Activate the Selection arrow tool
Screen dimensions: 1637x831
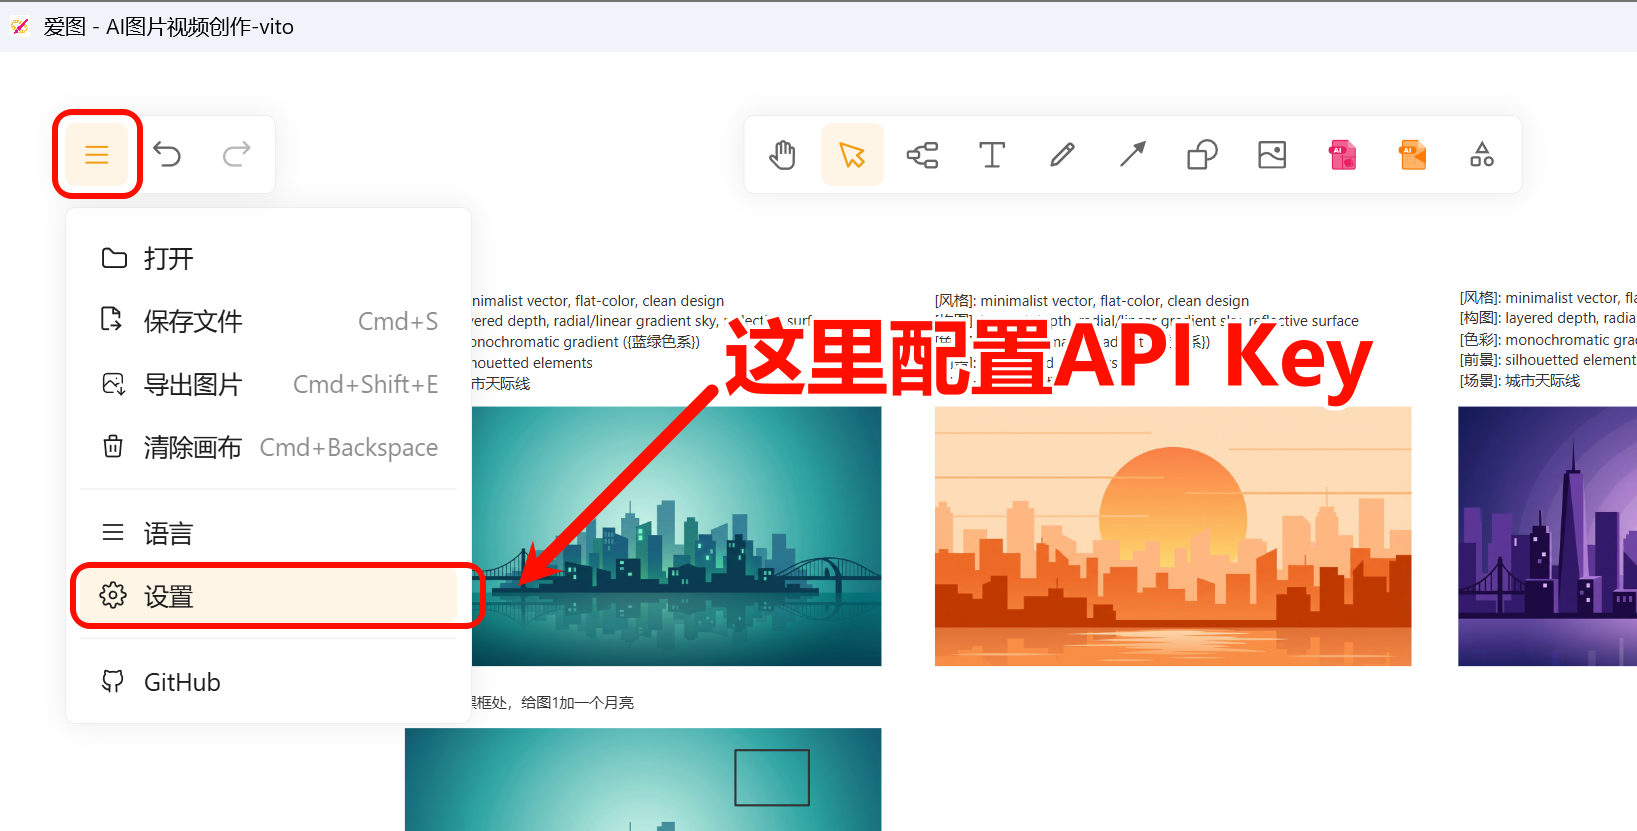(x=853, y=155)
